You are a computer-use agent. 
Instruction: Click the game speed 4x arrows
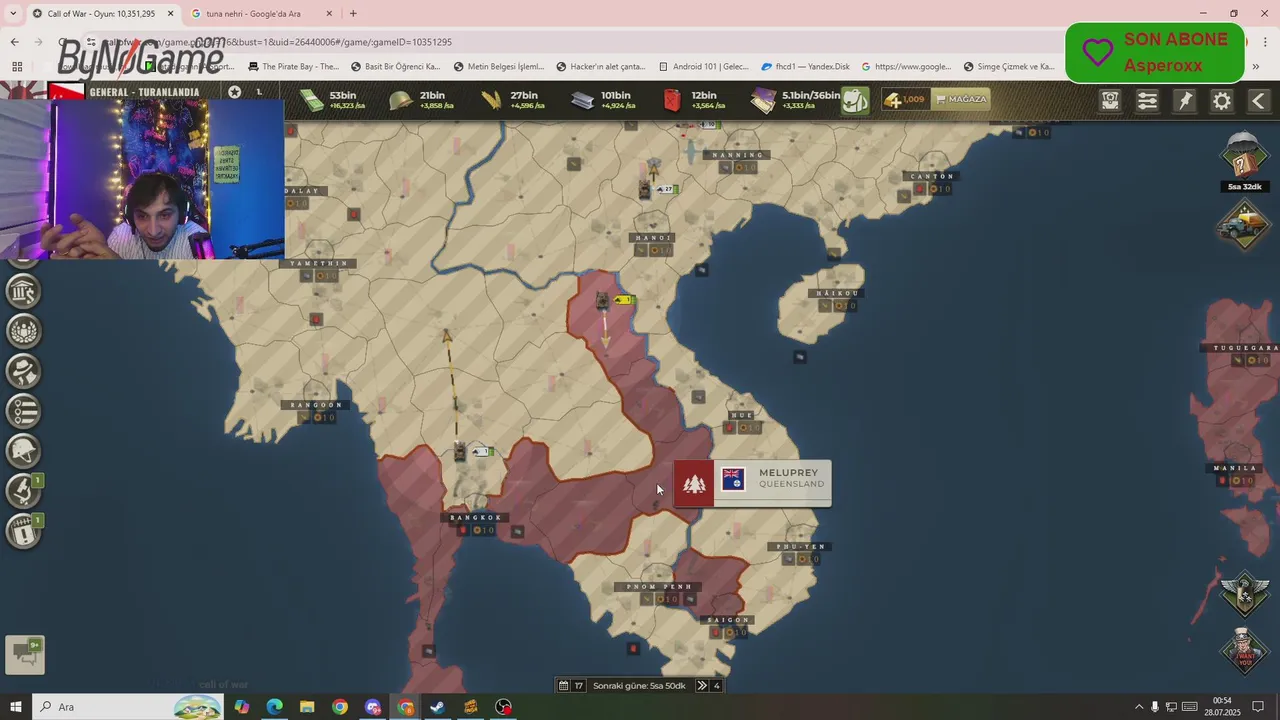tap(709, 686)
